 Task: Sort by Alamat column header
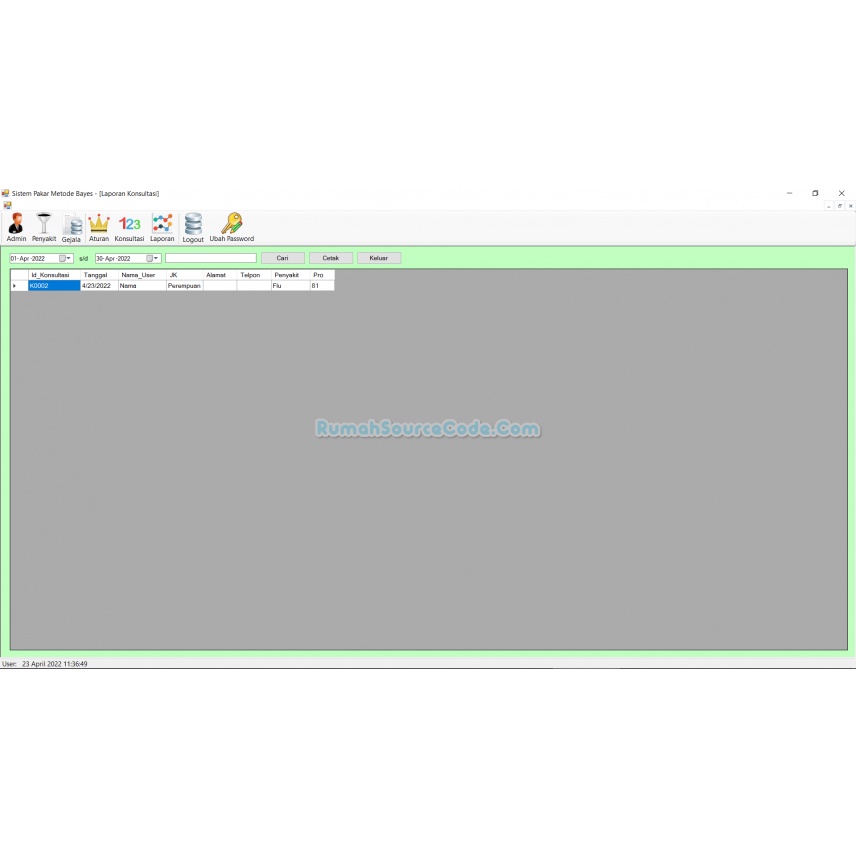[x=220, y=275]
